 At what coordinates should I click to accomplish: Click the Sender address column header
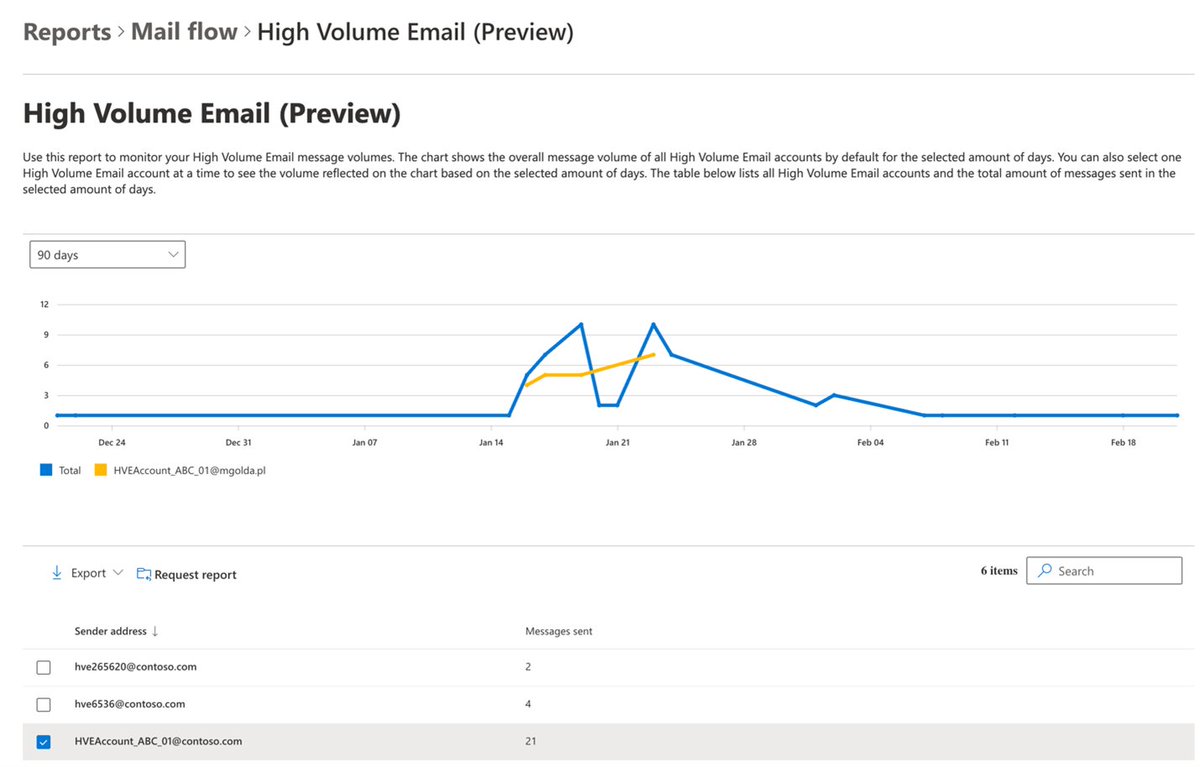pyautogui.click(x=110, y=631)
